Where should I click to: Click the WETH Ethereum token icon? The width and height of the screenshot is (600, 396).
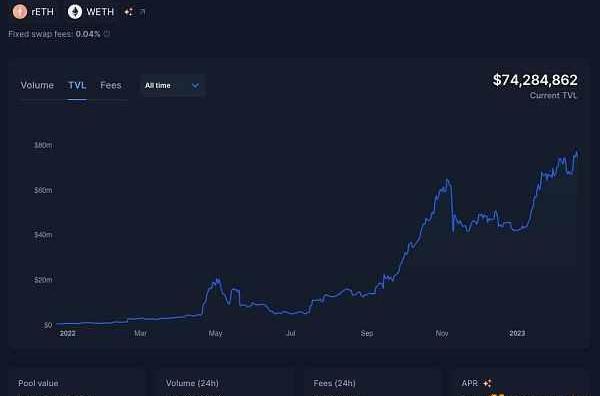[75, 12]
